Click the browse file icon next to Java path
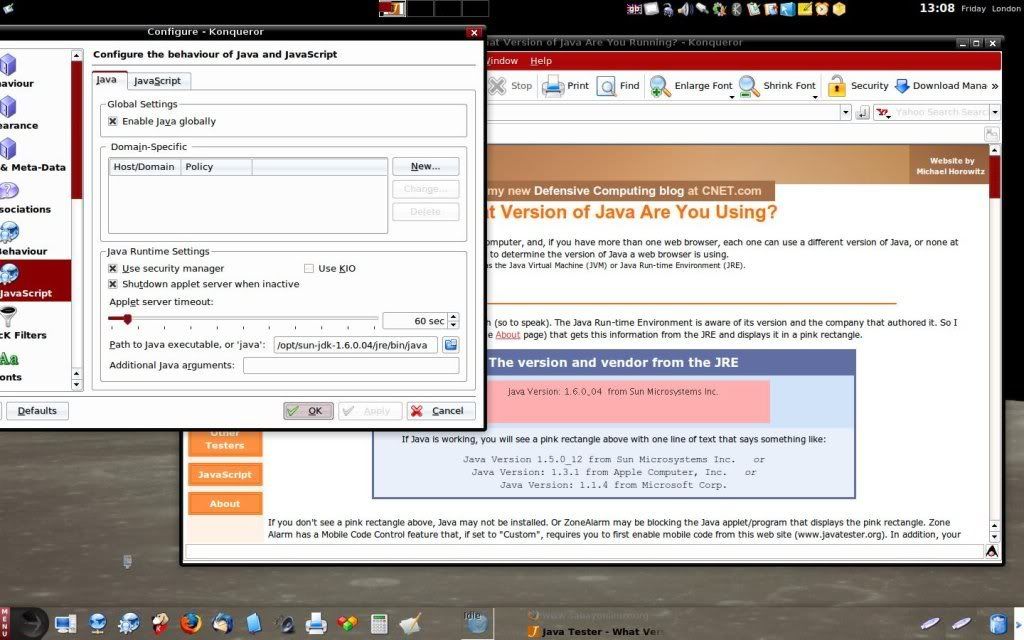The image size is (1024, 640). coord(451,344)
